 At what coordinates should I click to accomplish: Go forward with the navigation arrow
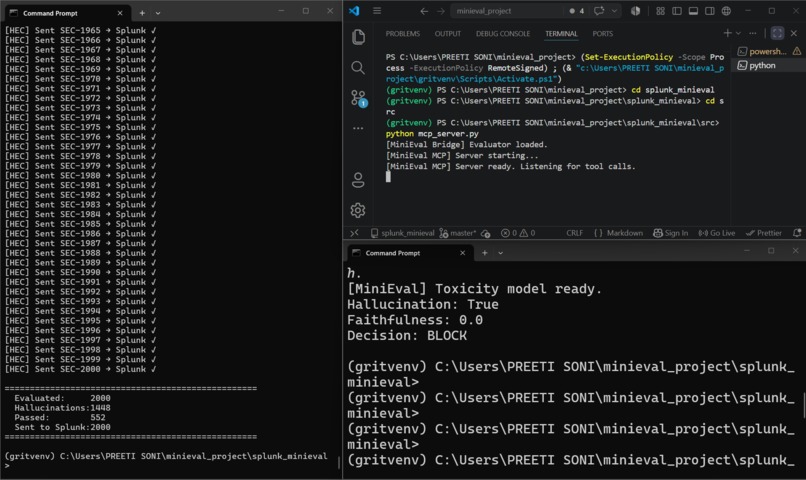[x=441, y=11]
